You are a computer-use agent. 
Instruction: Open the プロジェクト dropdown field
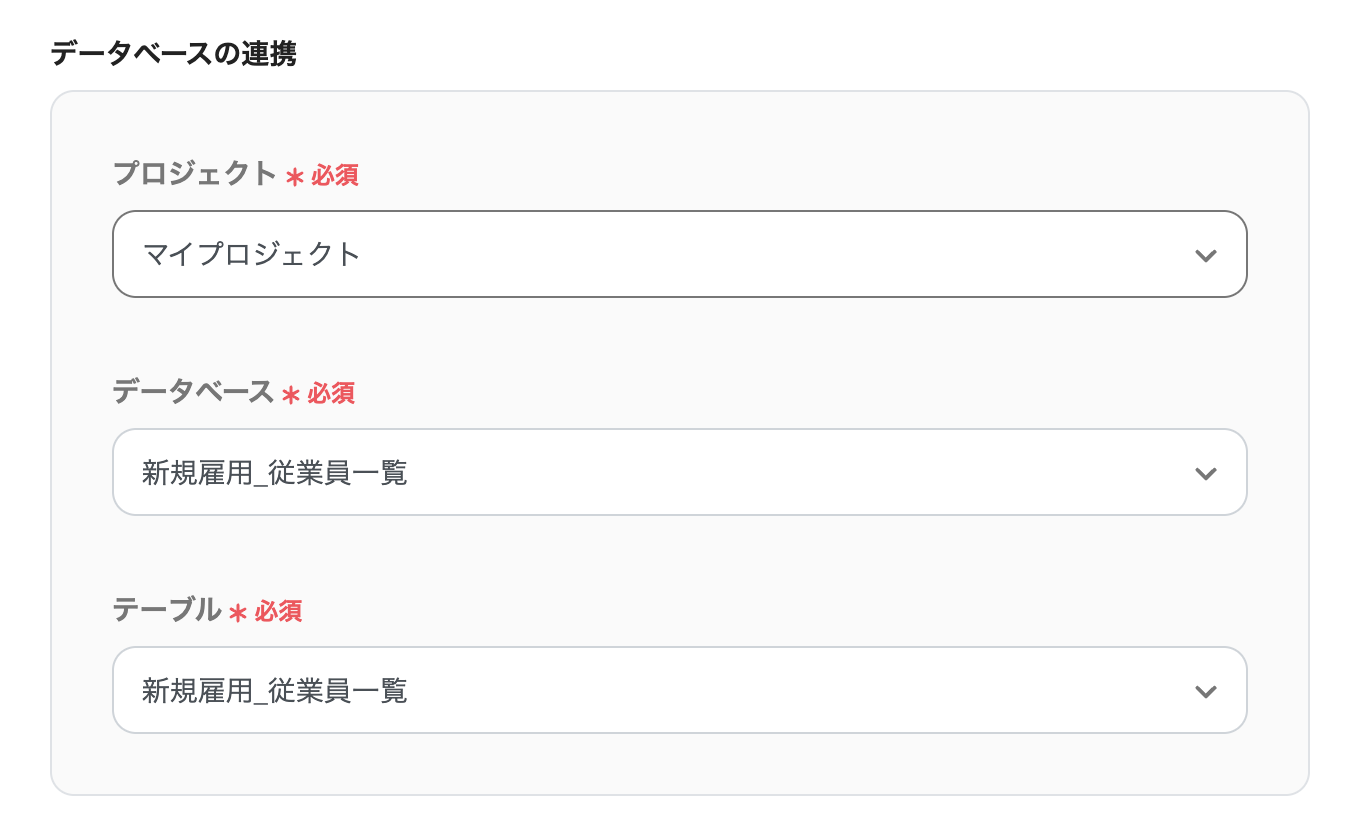coord(679,254)
